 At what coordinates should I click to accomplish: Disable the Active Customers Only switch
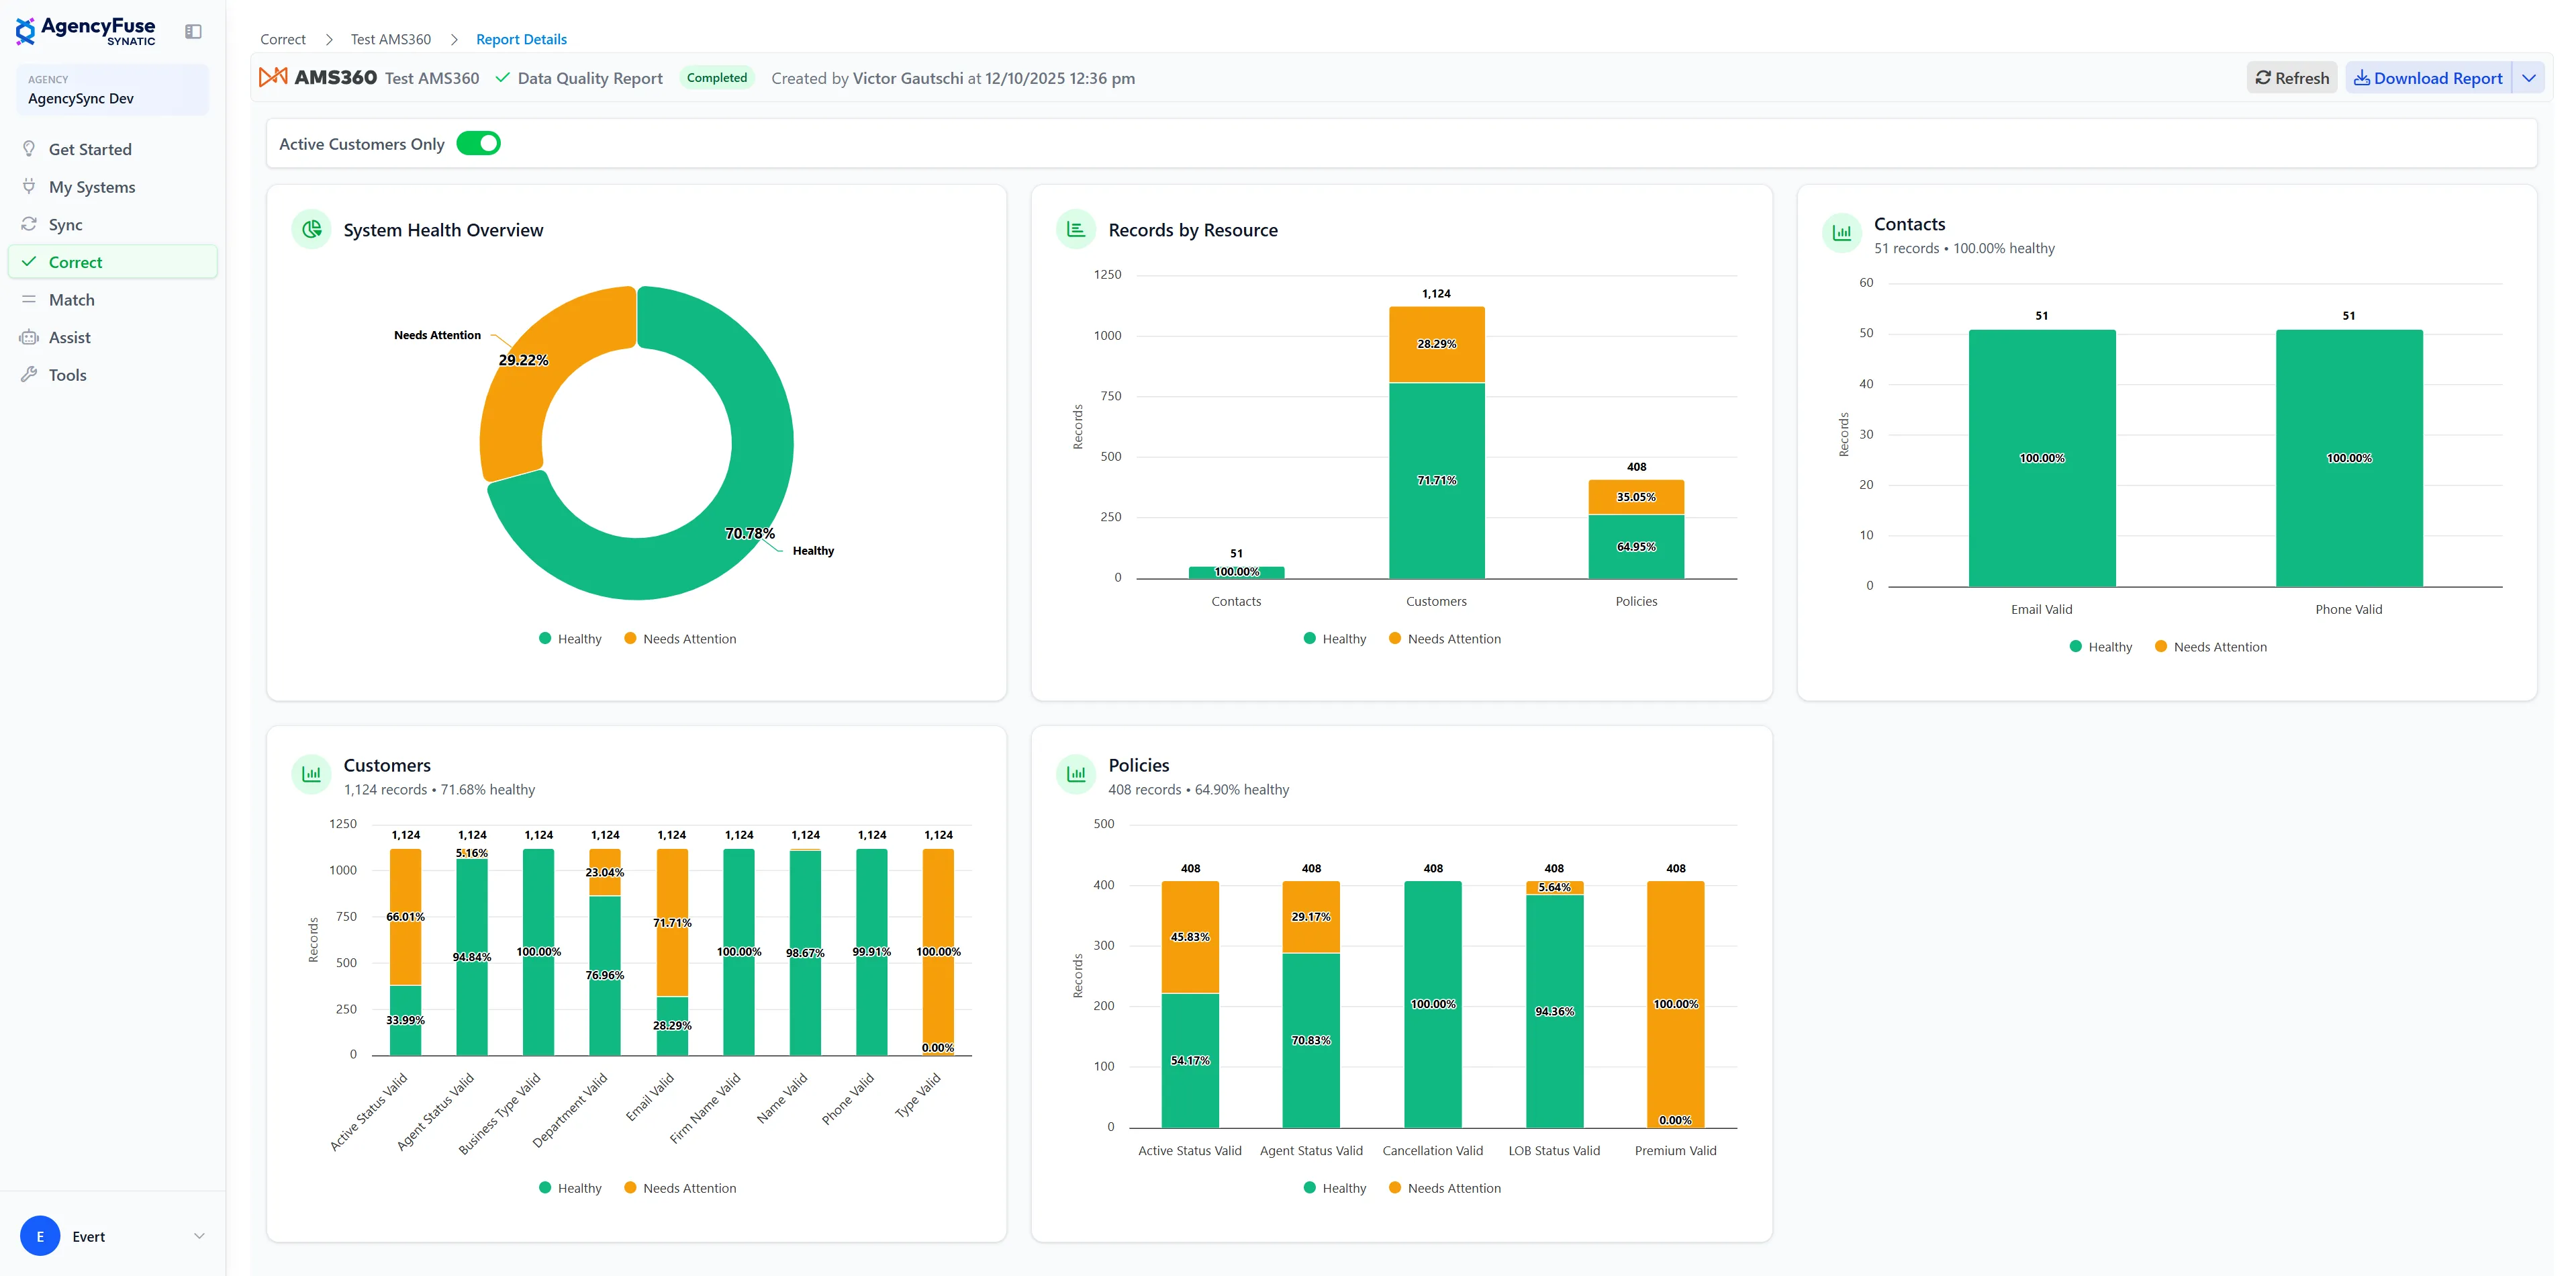[x=479, y=144]
